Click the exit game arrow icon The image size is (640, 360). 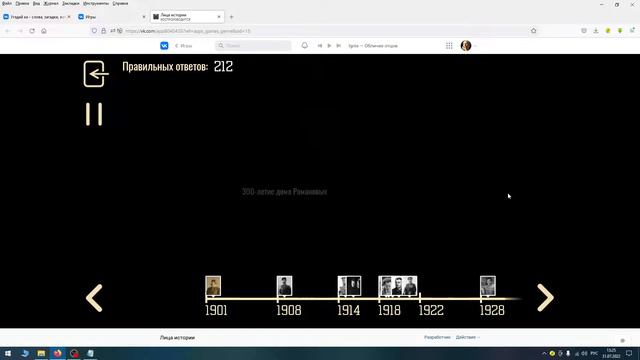pyautogui.click(x=96, y=74)
